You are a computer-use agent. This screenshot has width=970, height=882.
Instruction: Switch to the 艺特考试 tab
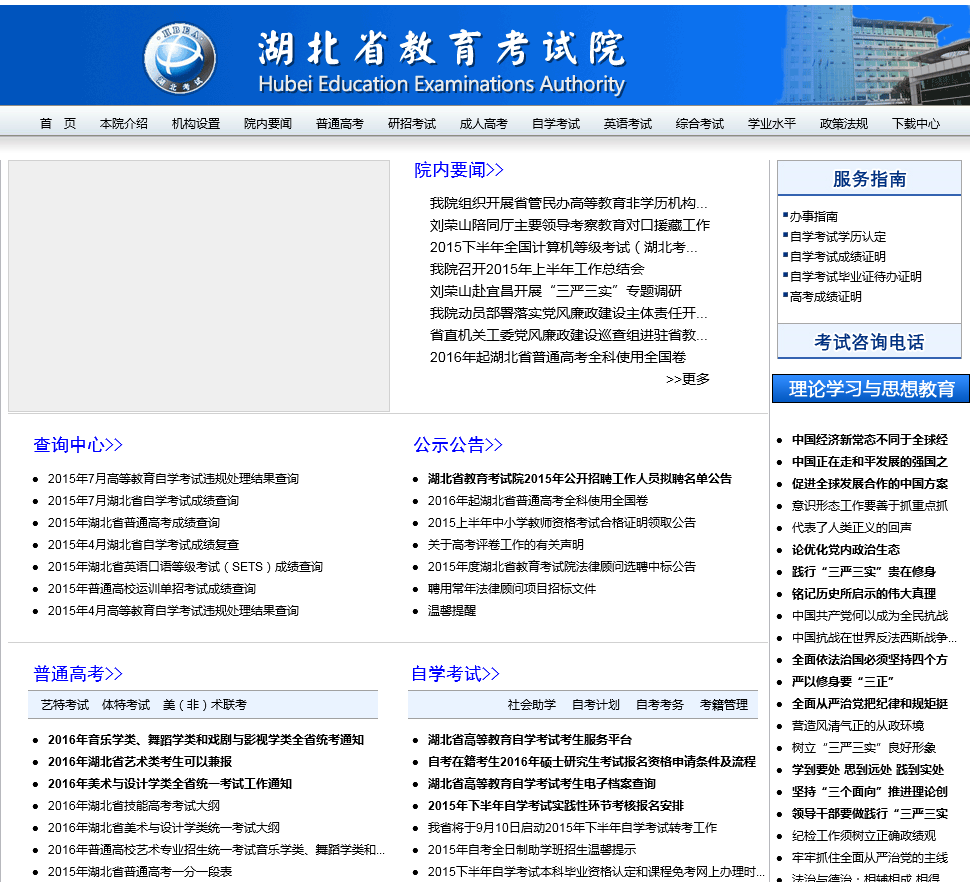point(65,705)
